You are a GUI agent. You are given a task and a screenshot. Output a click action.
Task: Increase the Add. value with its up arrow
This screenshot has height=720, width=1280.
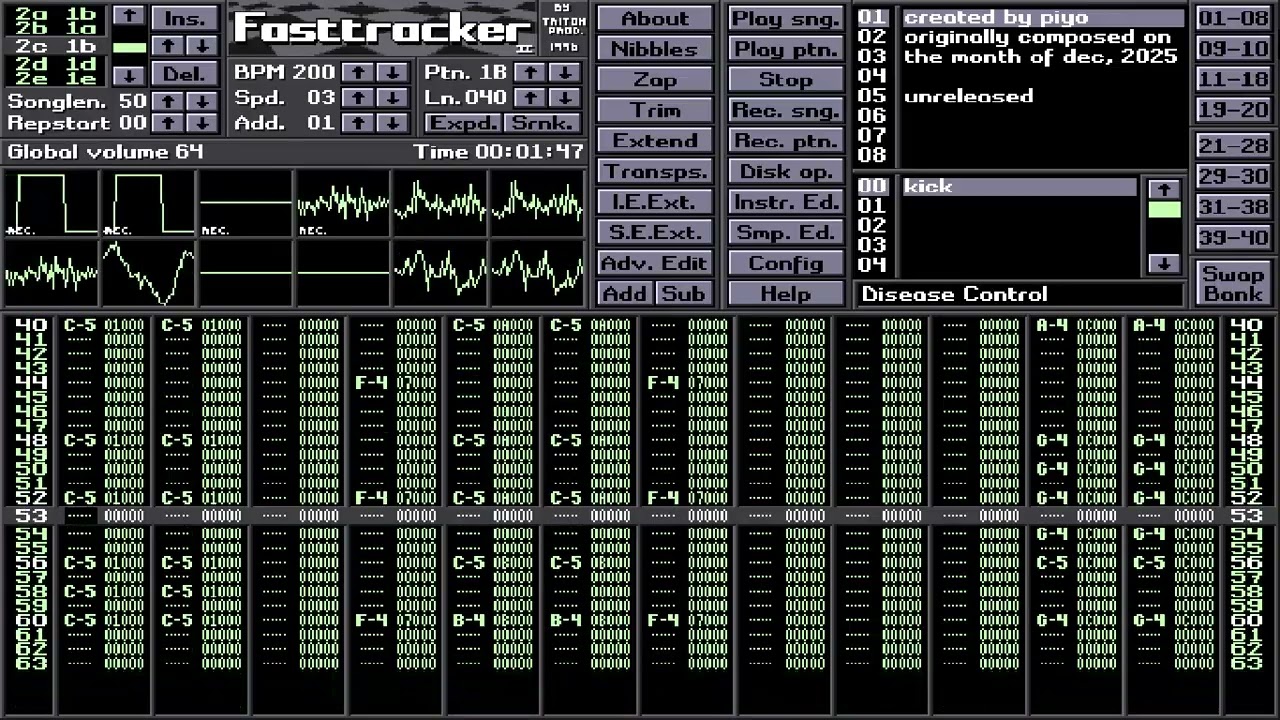[358, 122]
